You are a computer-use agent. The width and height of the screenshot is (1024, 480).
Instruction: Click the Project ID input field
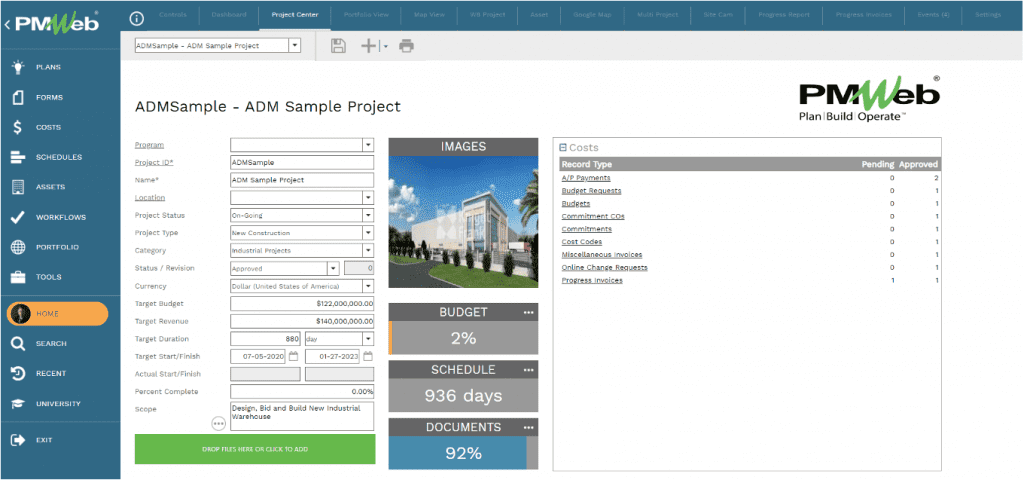(x=302, y=162)
